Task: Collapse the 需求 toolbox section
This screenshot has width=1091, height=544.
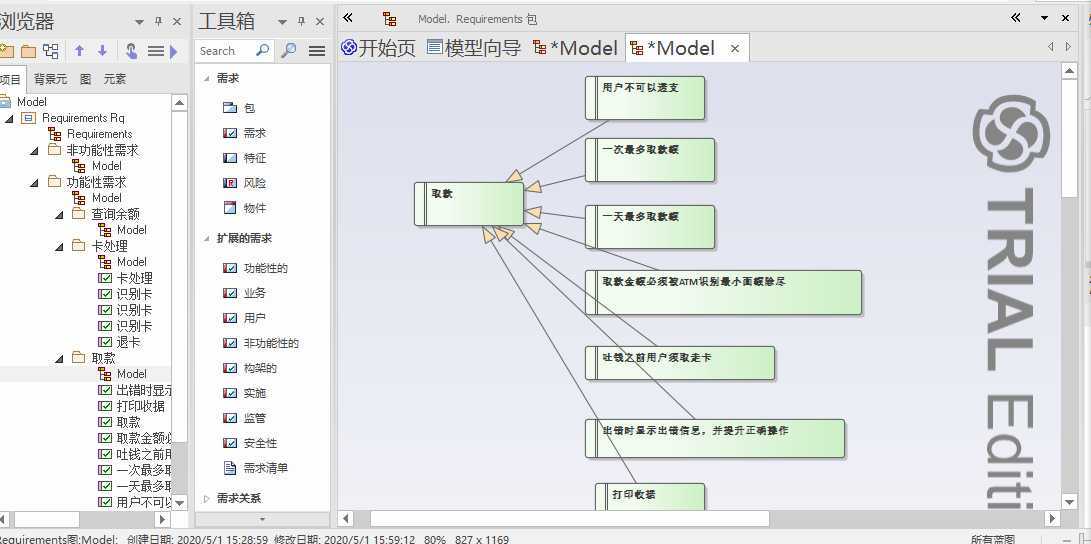Action: (x=207, y=79)
